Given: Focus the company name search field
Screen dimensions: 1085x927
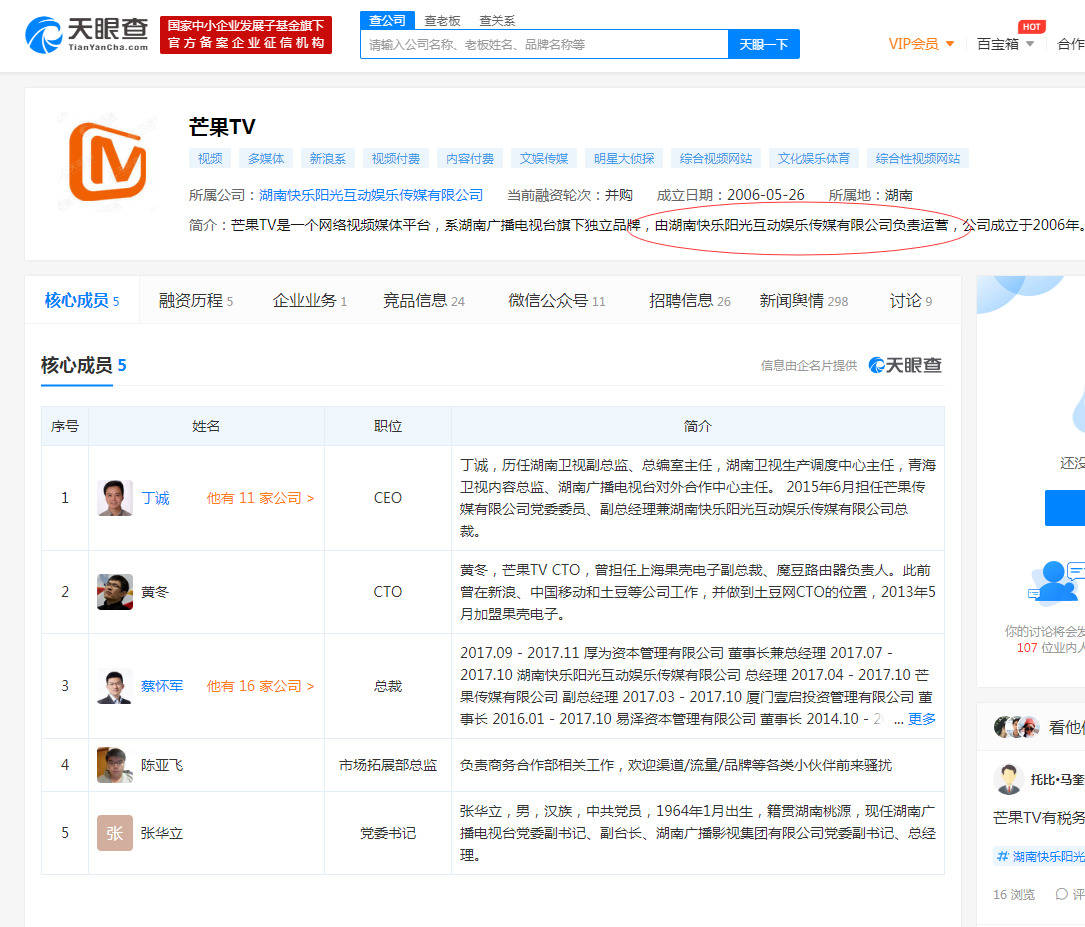Looking at the screenshot, I should [545, 44].
